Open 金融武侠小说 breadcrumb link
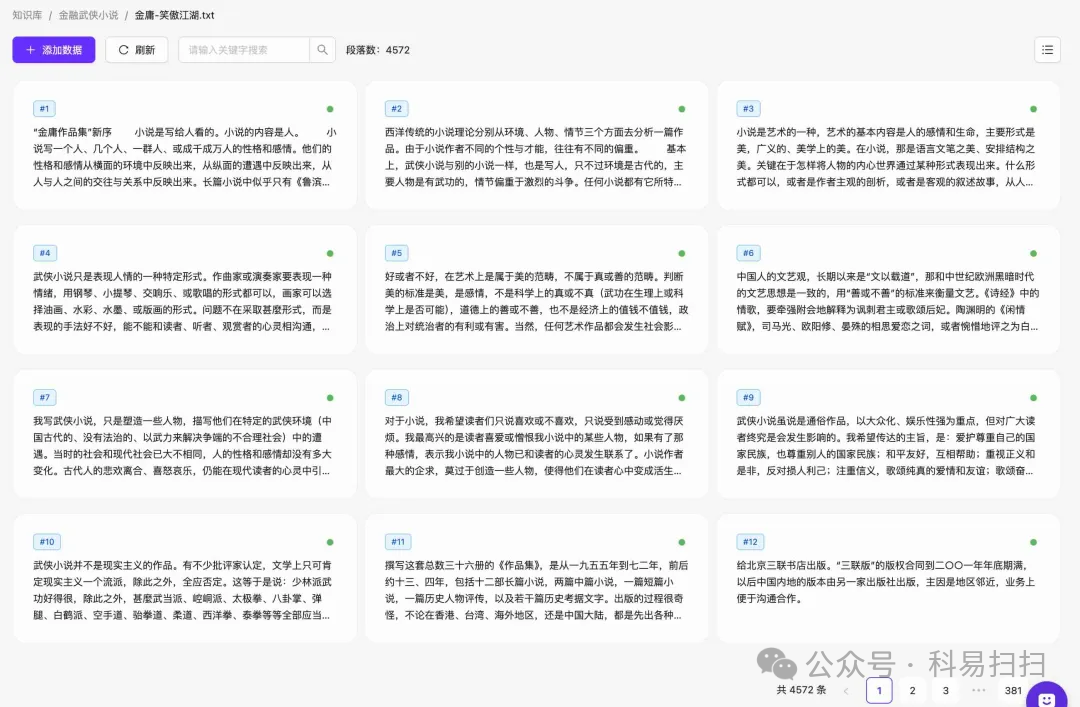Viewport: 1080px width, 707px height. [88, 14]
